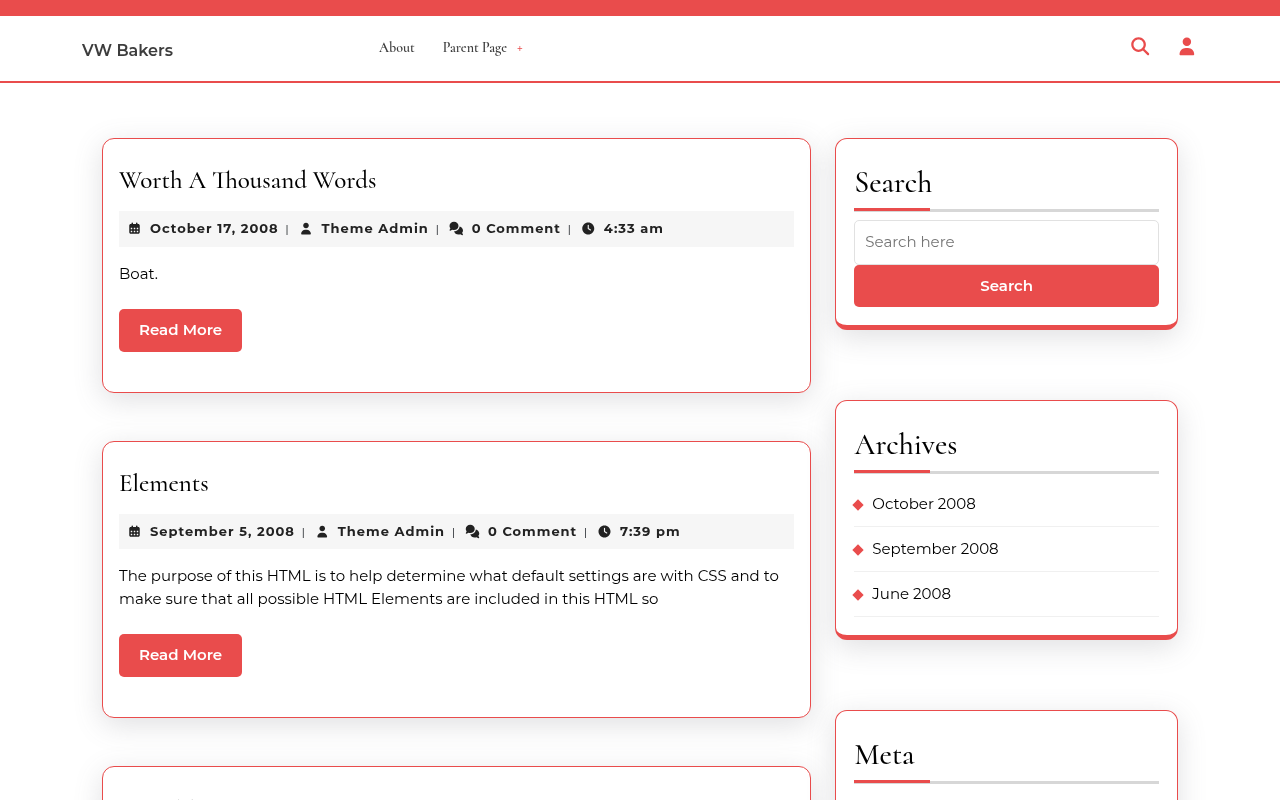1280x800 pixels.
Task: Open the About menu item
Action: click(397, 48)
